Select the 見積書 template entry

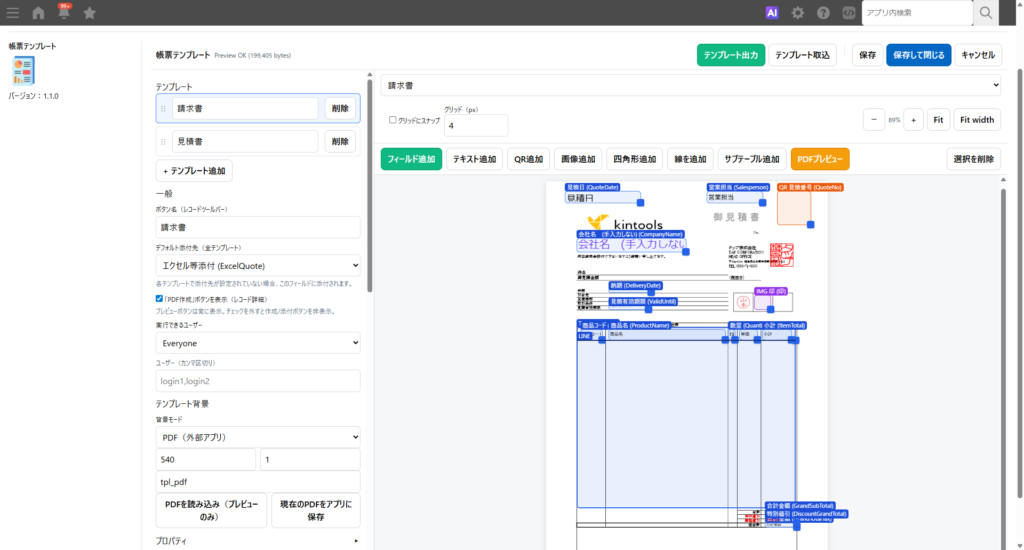coord(245,141)
